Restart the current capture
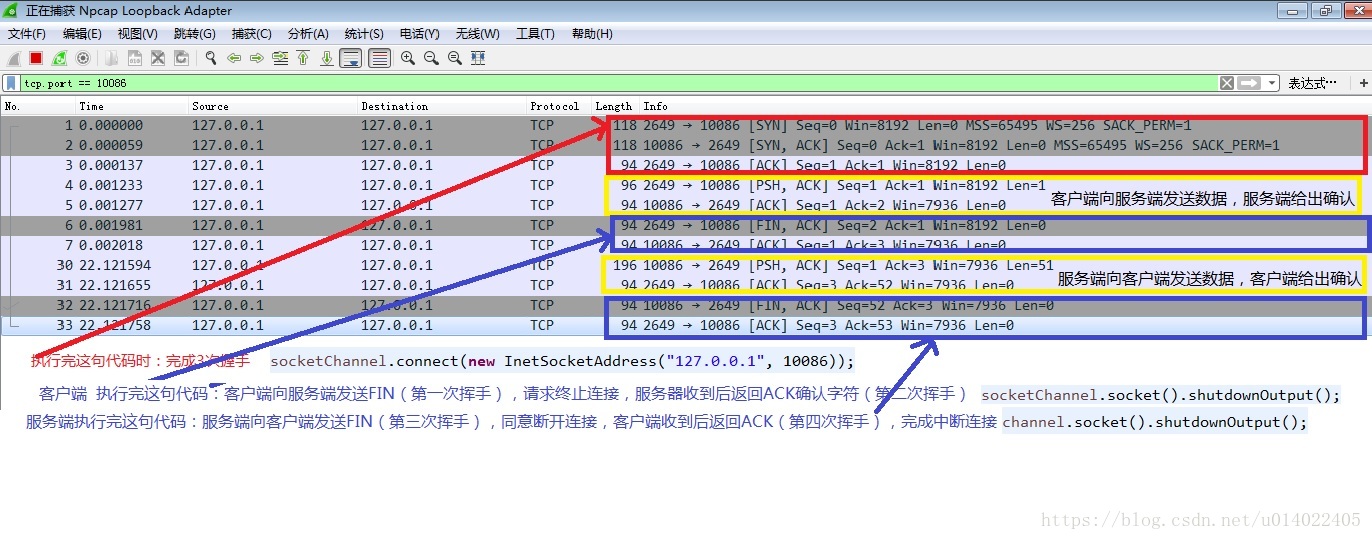The height and width of the screenshot is (540, 1372). click(60, 58)
